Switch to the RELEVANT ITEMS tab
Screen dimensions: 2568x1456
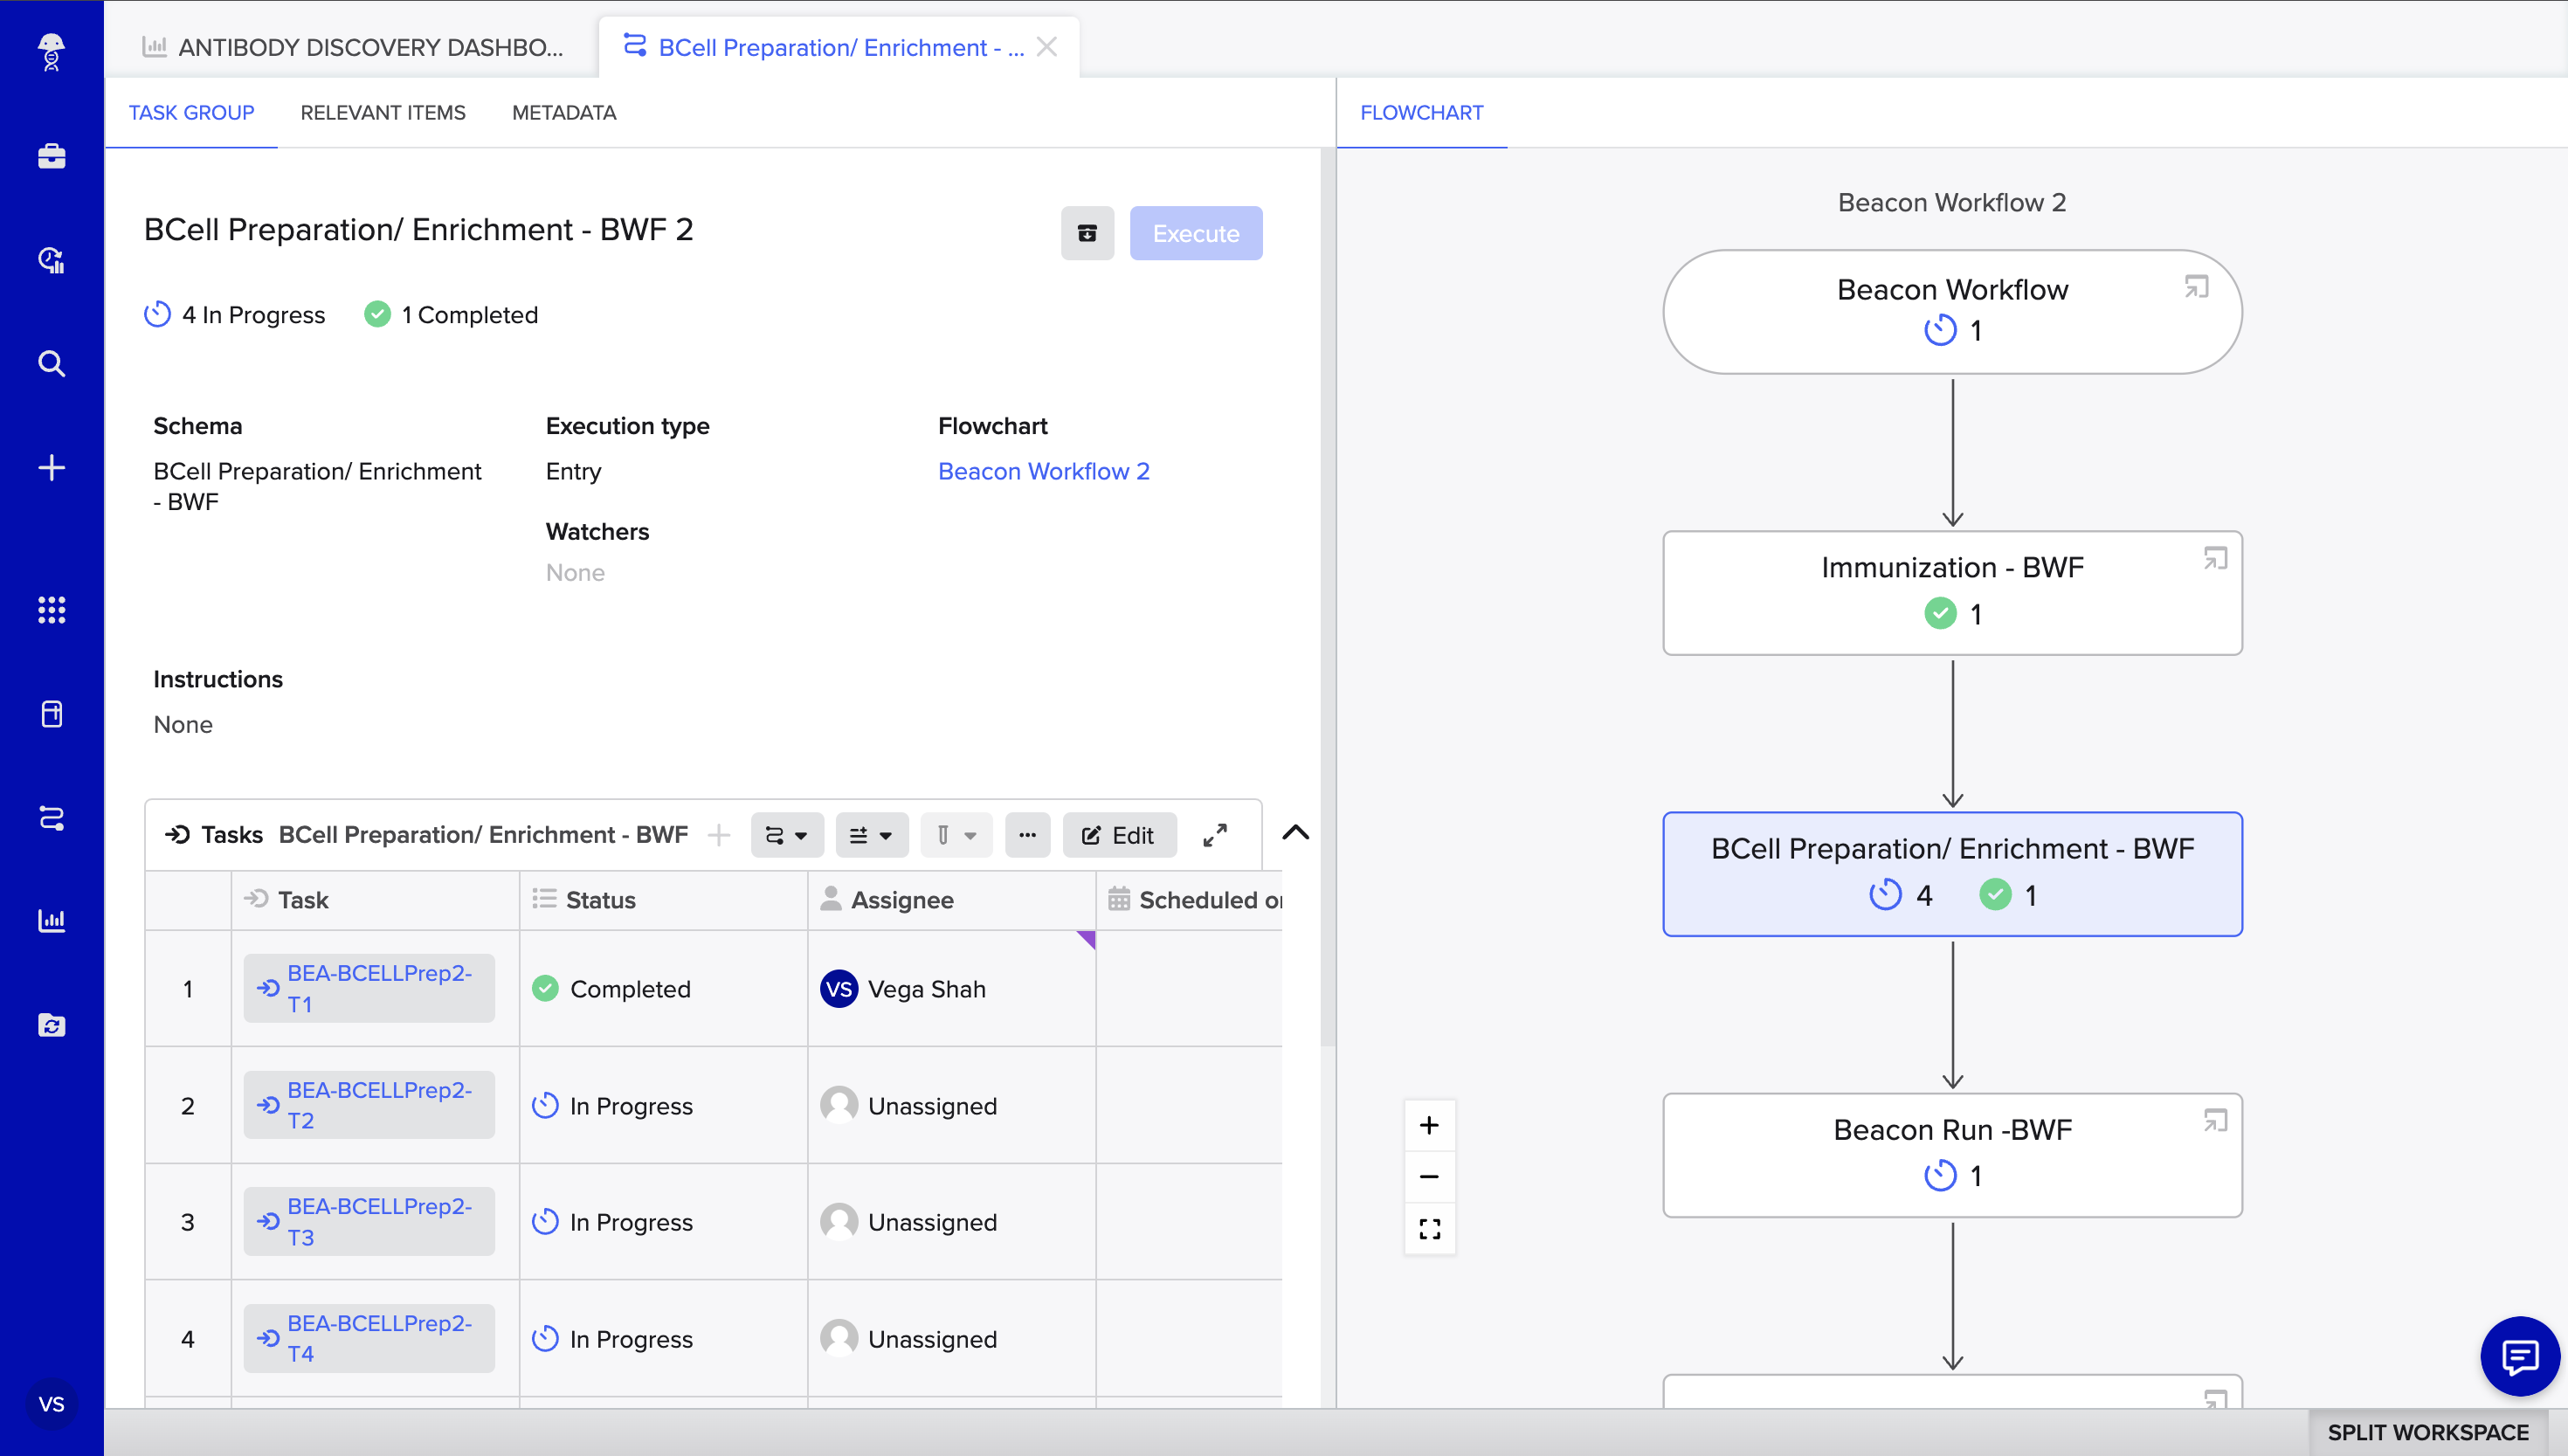pyautogui.click(x=383, y=113)
